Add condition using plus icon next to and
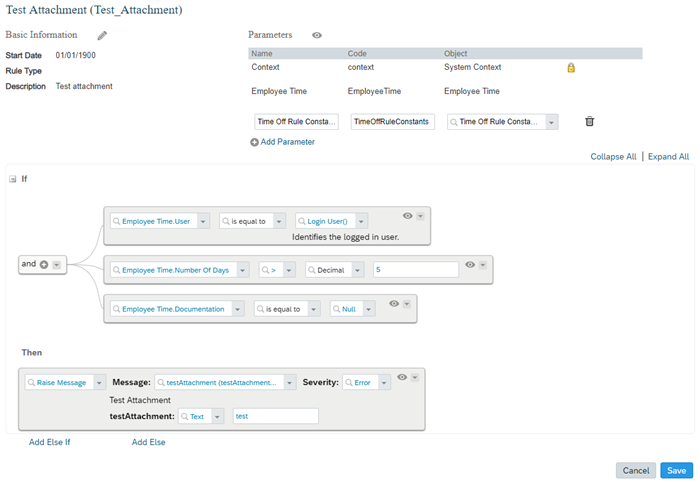Viewport: 700px width, 484px height. (x=44, y=264)
